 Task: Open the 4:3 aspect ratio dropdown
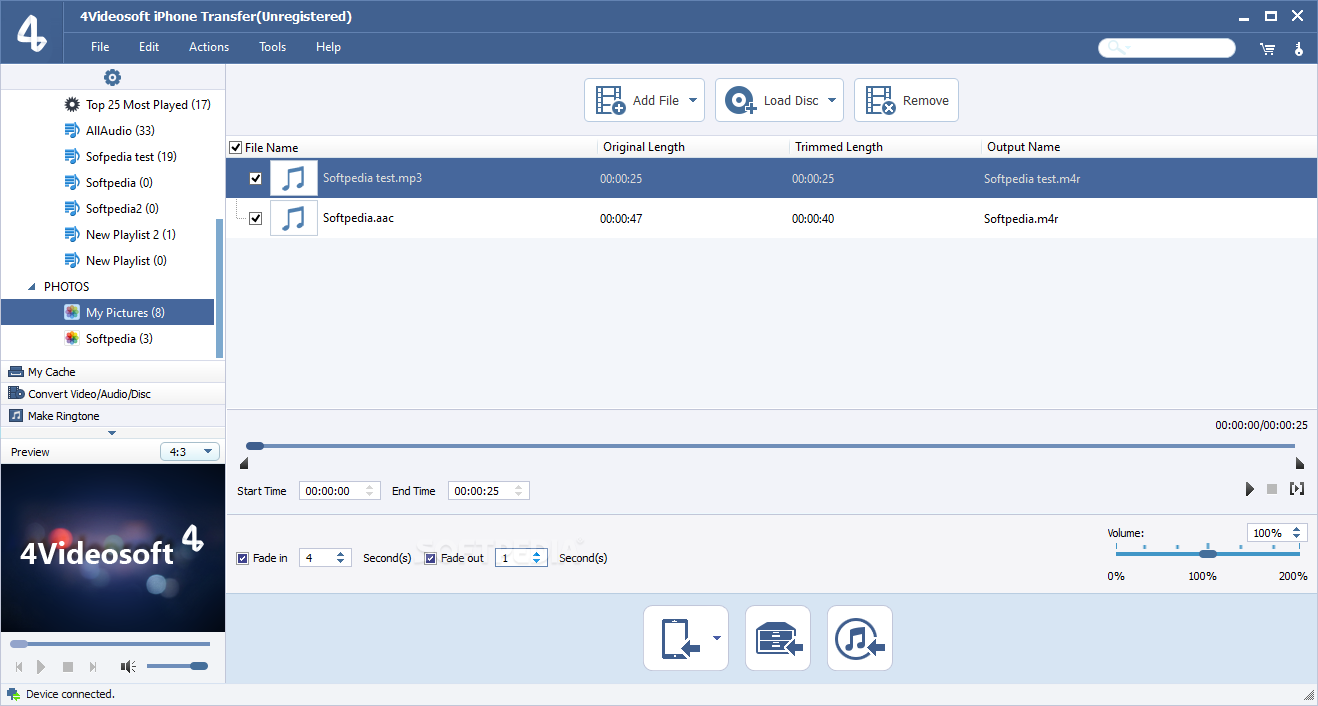tap(190, 452)
